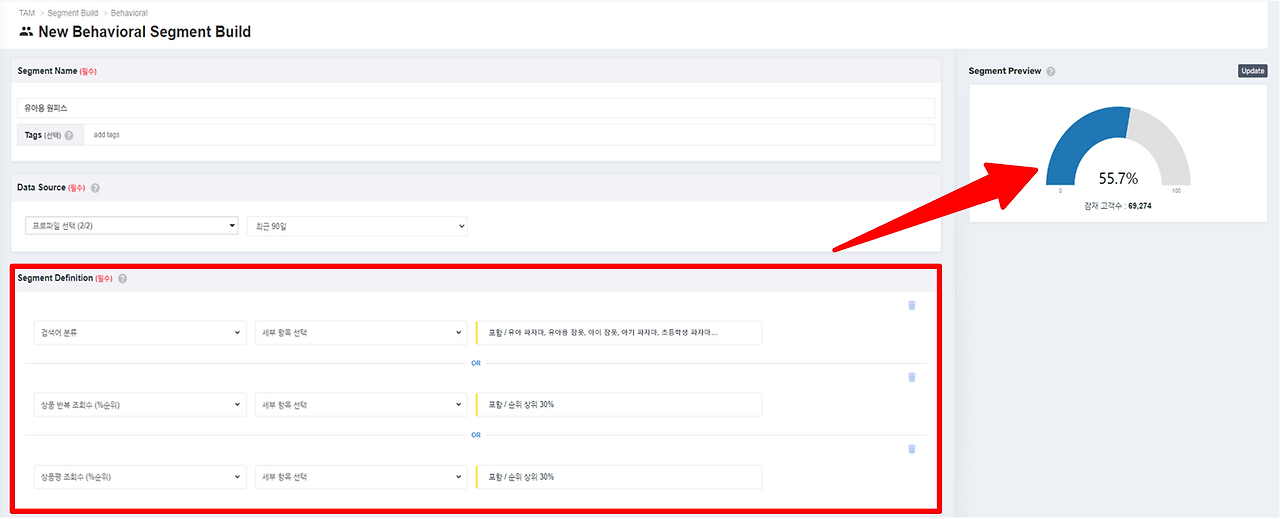Delete the 검색어 분류 condition row
This screenshot has height=519, width=1280.
pos(911,305)
